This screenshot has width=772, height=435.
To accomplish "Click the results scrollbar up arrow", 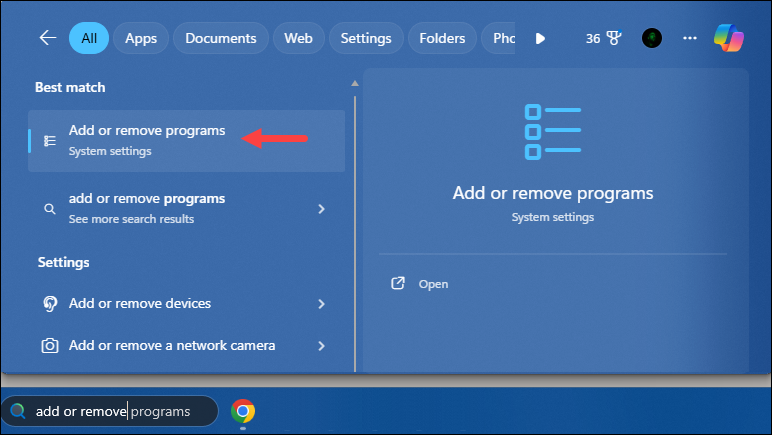I will [354, 84].
